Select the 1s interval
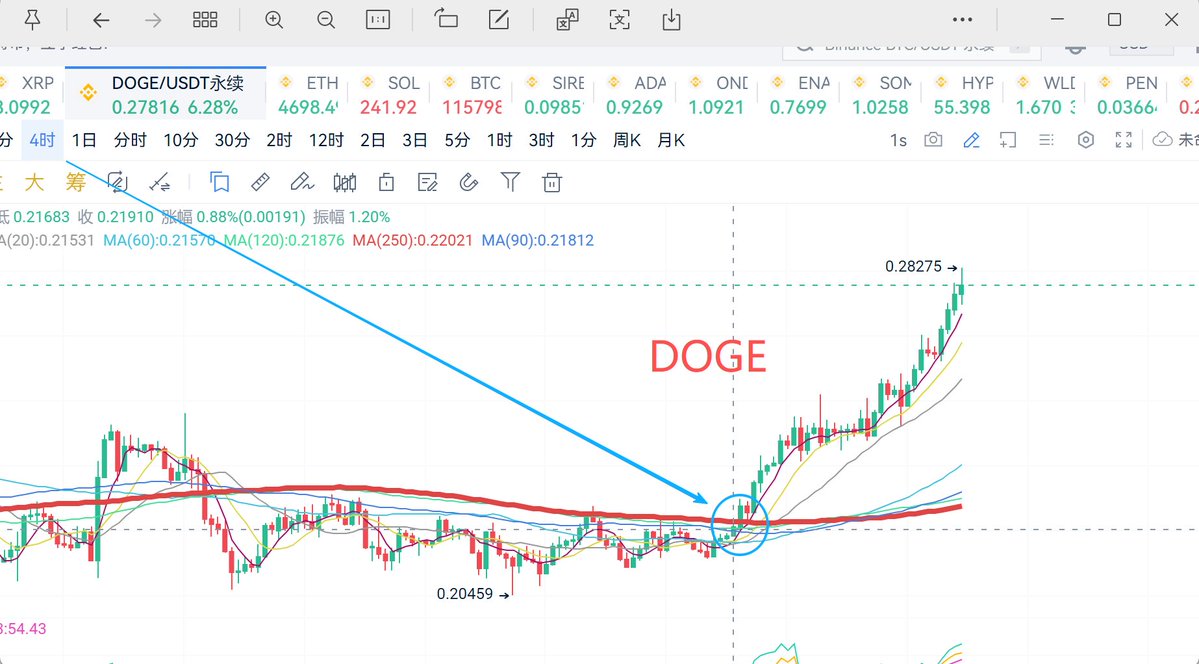The width and height of the screenshot is (1199, 664). (898, 141)
